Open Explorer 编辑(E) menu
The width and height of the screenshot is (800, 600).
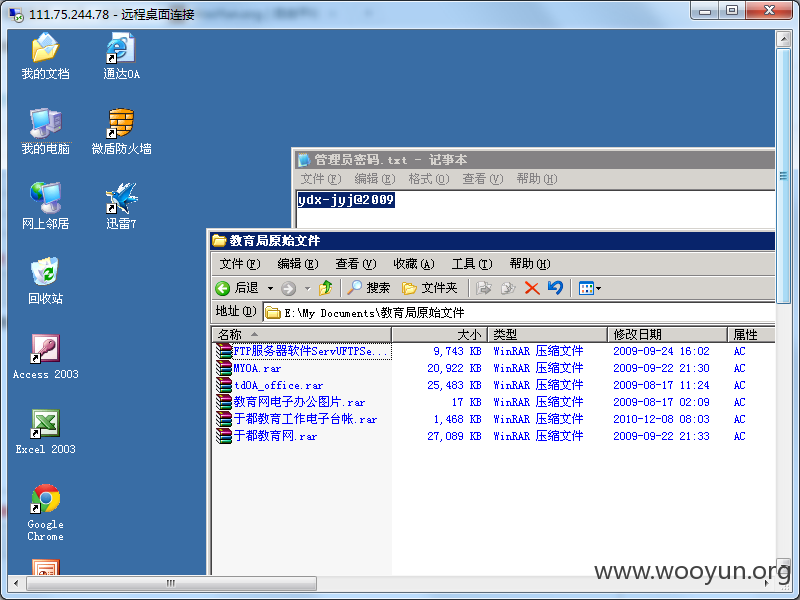pos(297,264)
